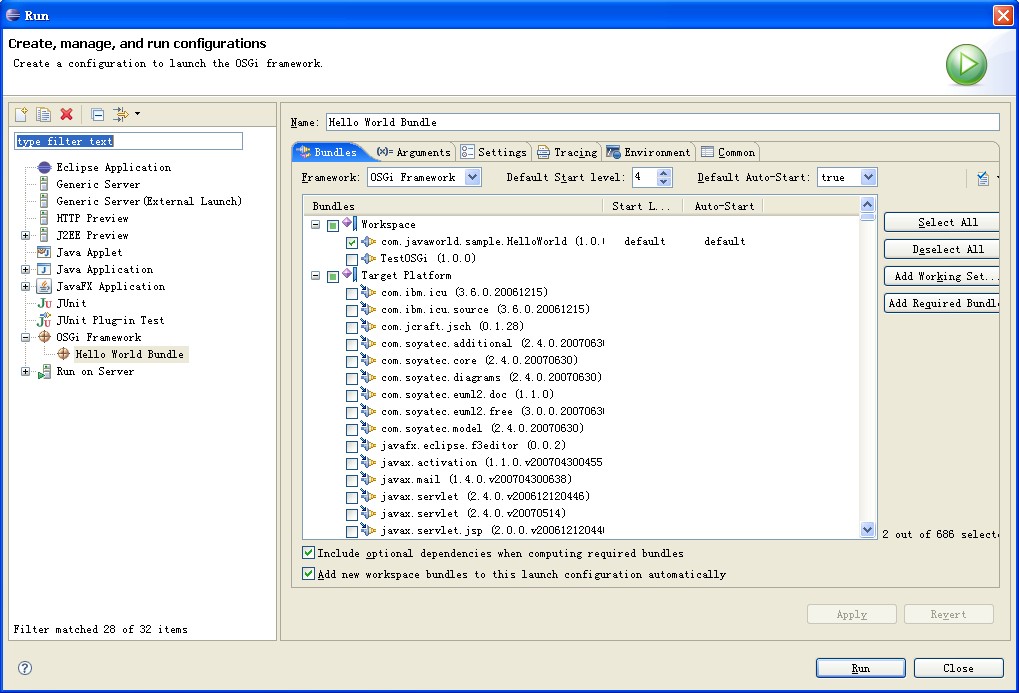Switch to the Bundles tab
Viewport: 1019px width, 693px height.
click(x=328, y=151)
